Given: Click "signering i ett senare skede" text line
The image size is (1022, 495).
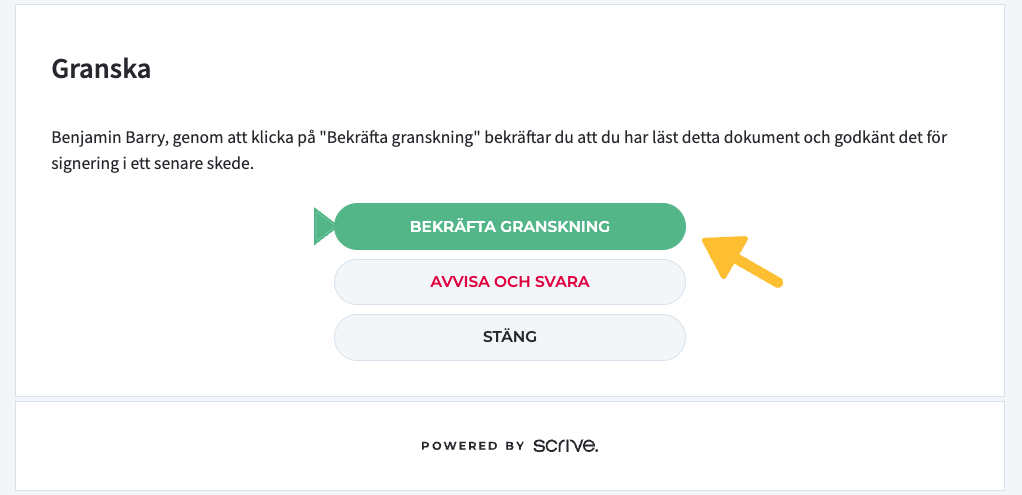Looking at the screenshot, I should point(153,163).
